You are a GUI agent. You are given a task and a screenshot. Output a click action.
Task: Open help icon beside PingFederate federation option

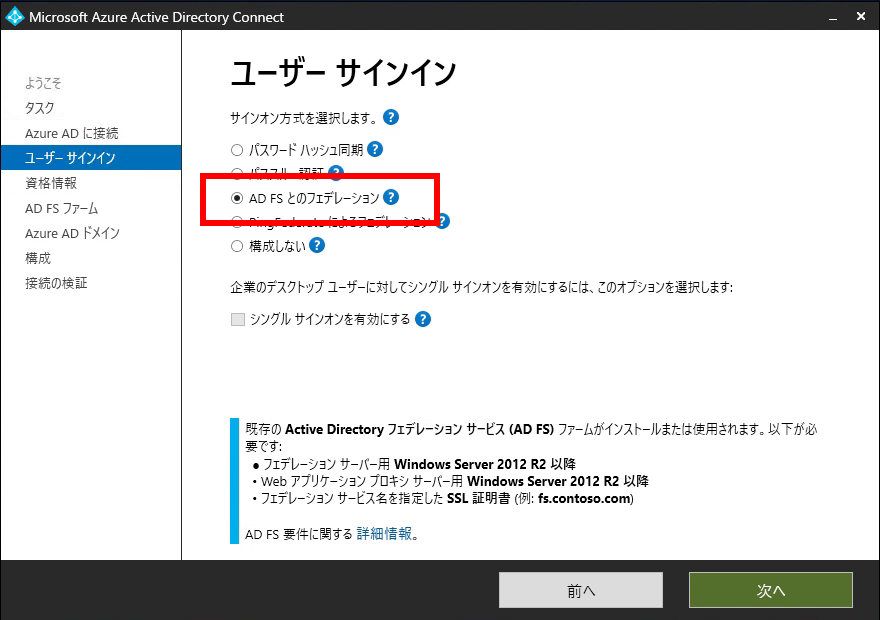point(443,222)
